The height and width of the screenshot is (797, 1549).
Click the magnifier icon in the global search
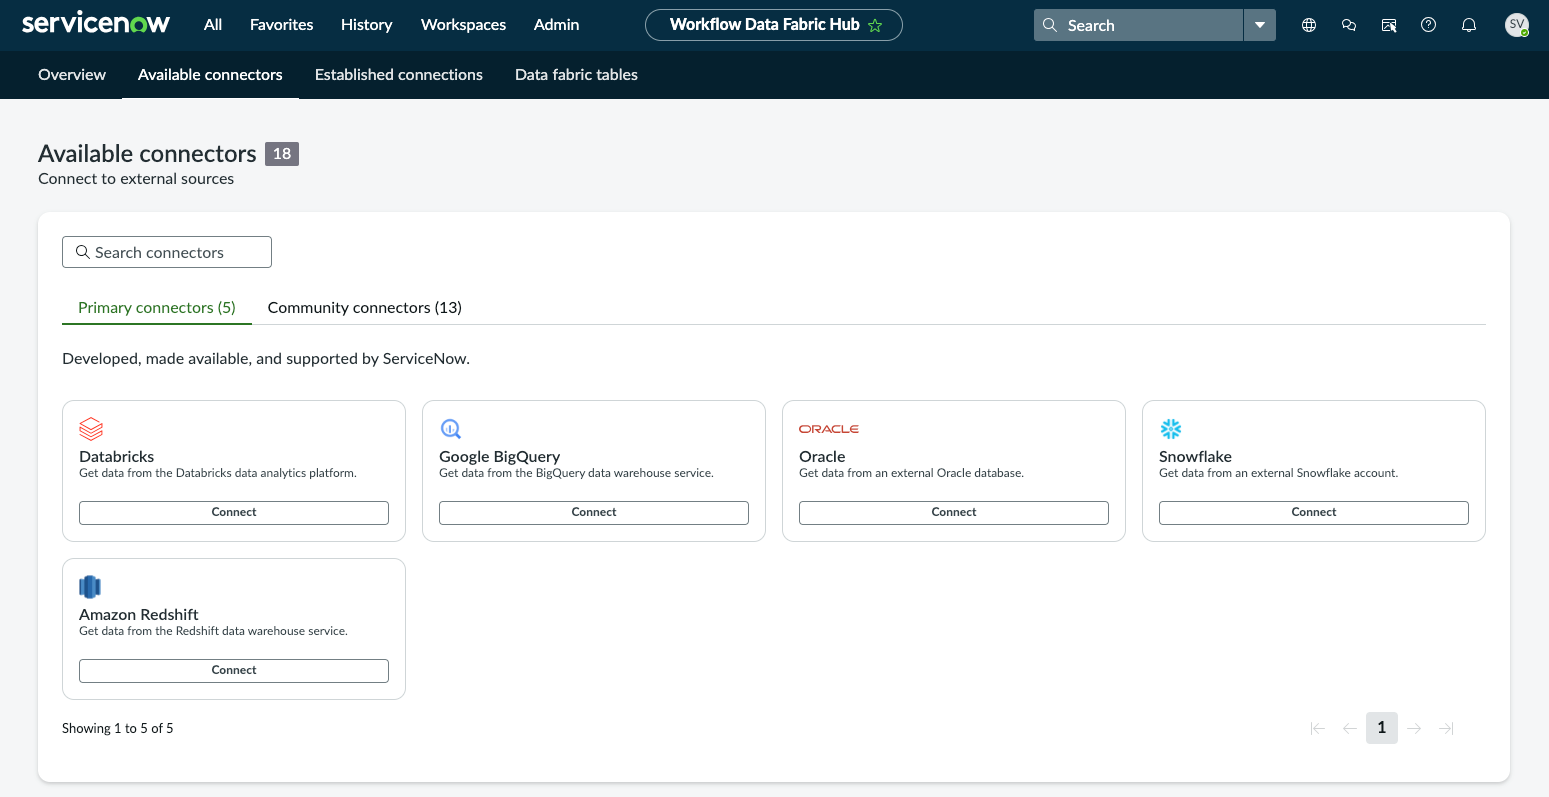tap(1050, 25)
